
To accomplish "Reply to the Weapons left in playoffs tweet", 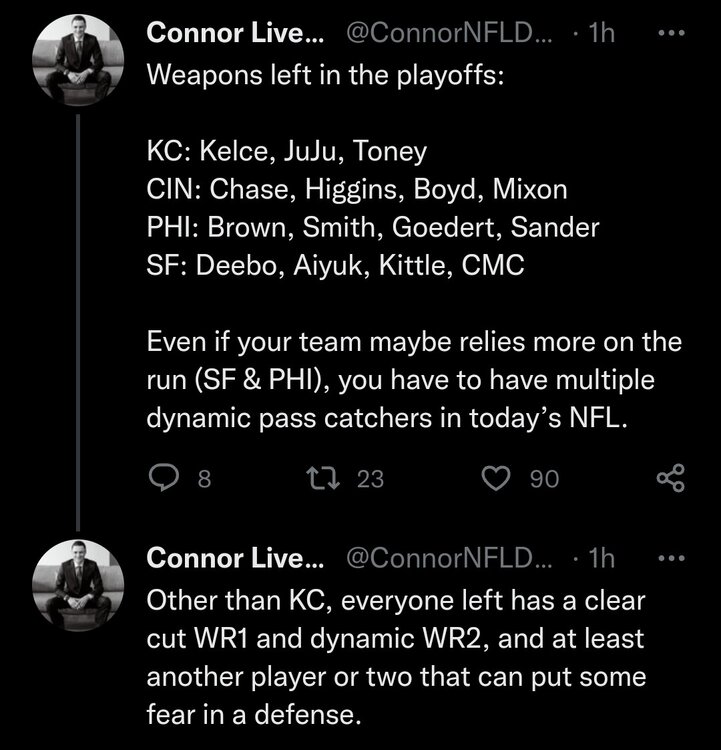I will pos(162,480).
